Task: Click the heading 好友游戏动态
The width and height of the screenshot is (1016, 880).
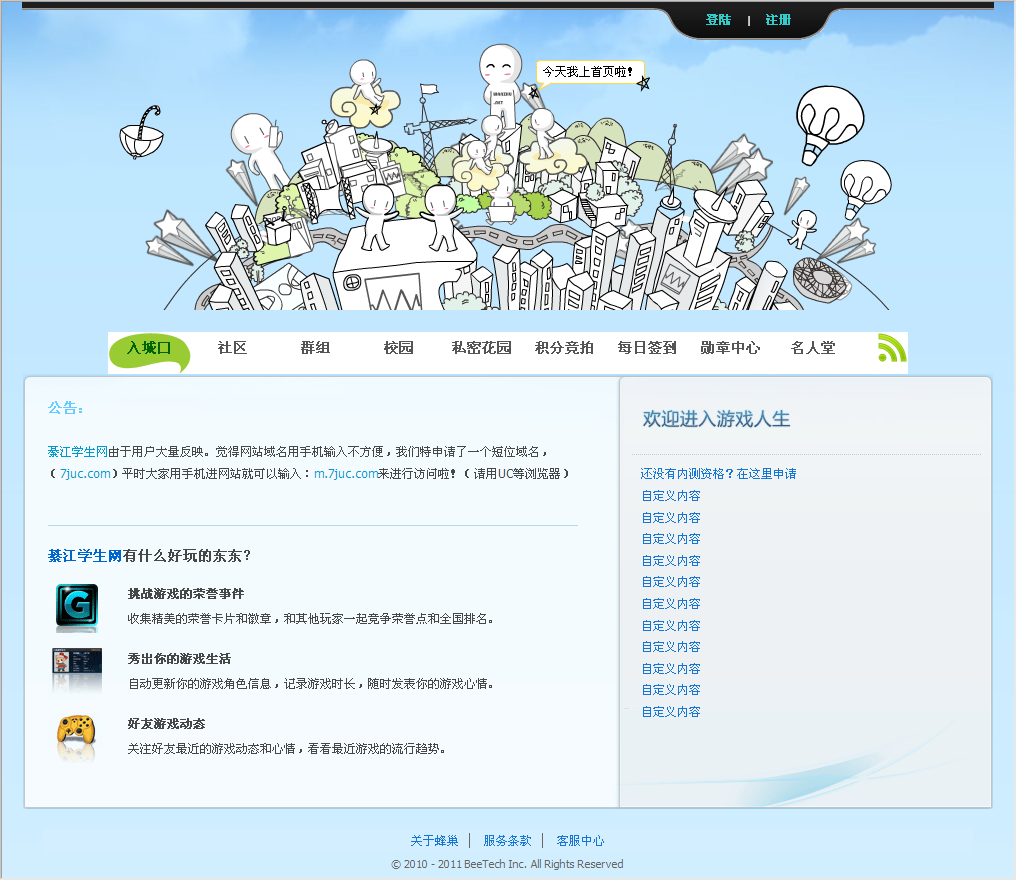Action: [x=166, y=723]
